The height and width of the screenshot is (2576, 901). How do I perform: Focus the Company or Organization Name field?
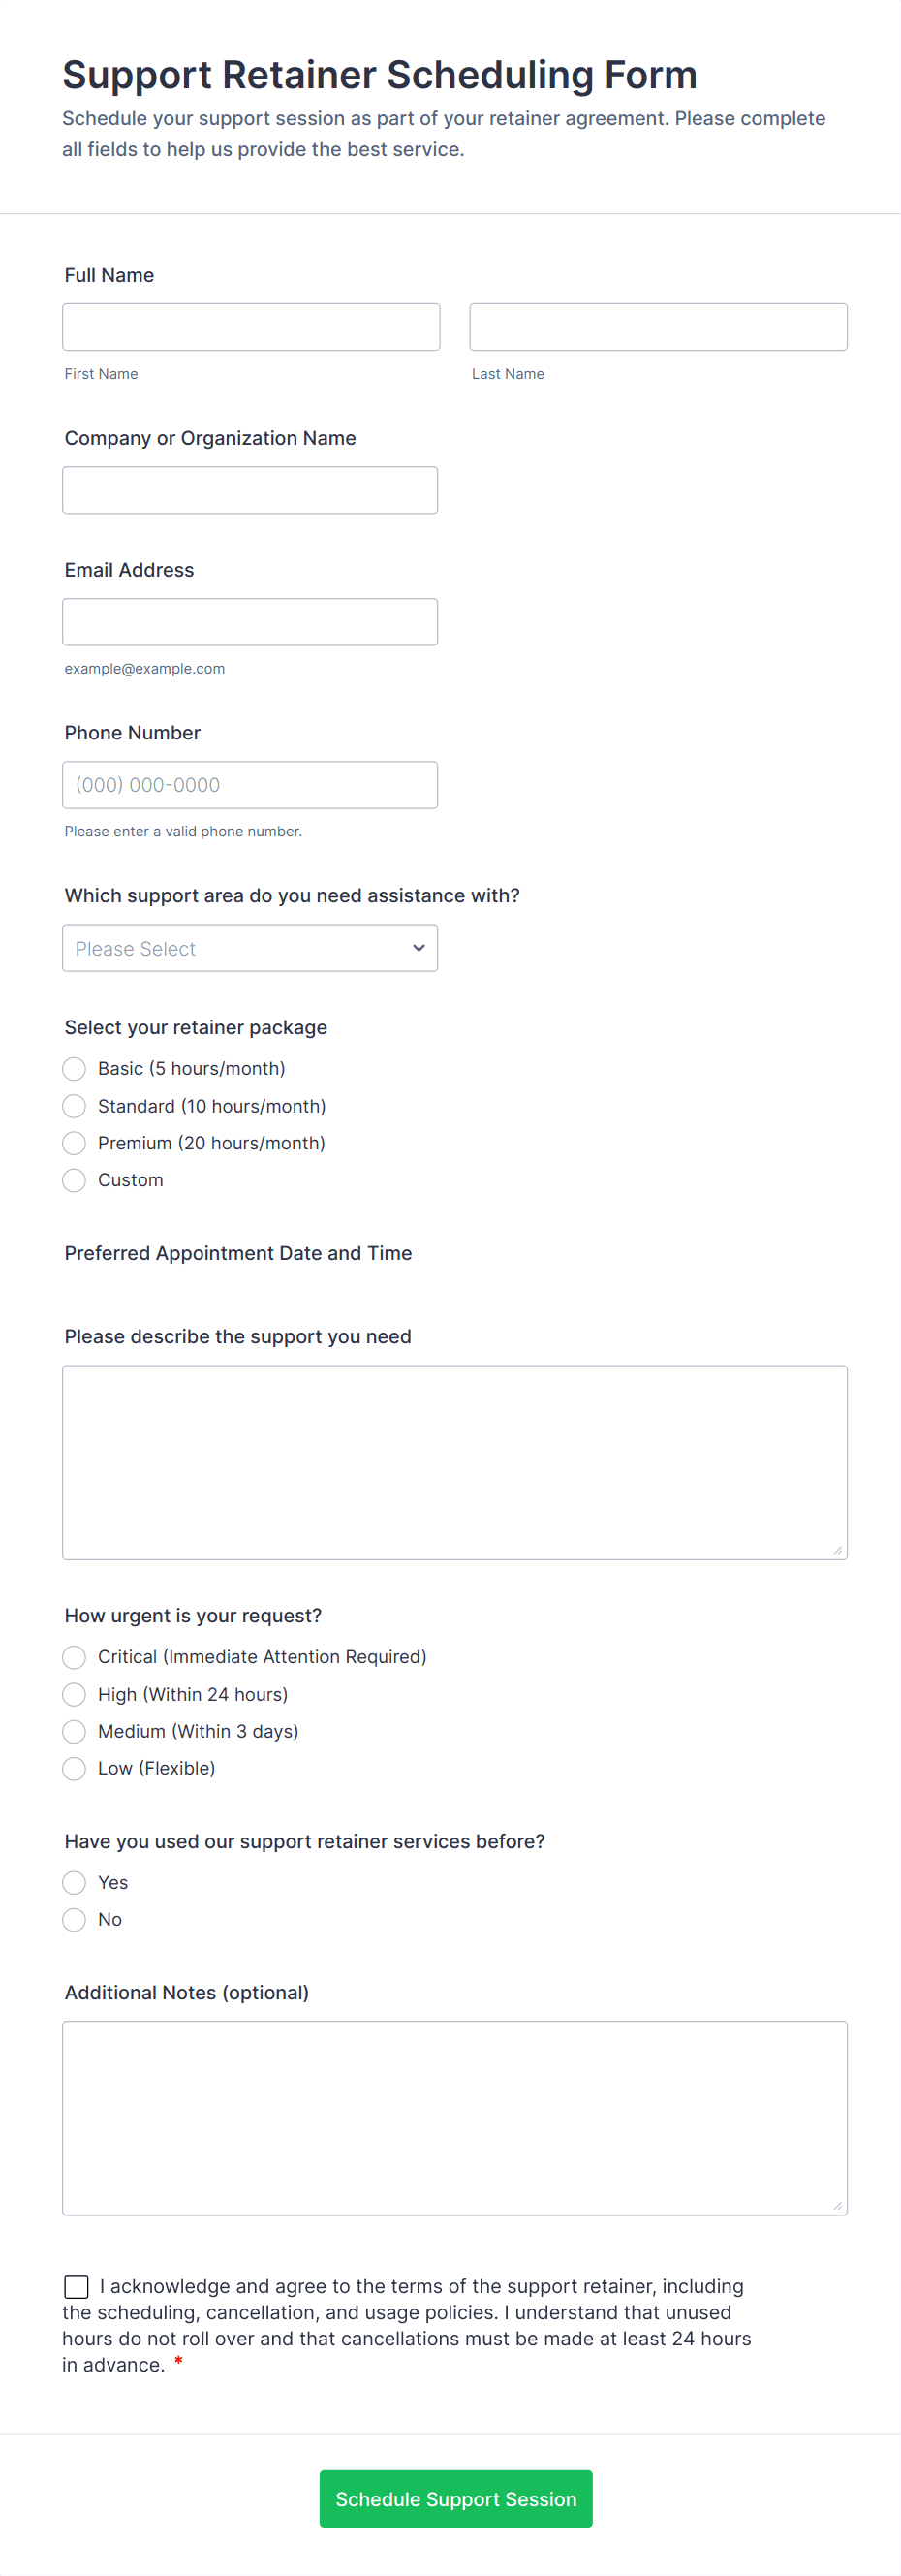(x=250, y=490)
